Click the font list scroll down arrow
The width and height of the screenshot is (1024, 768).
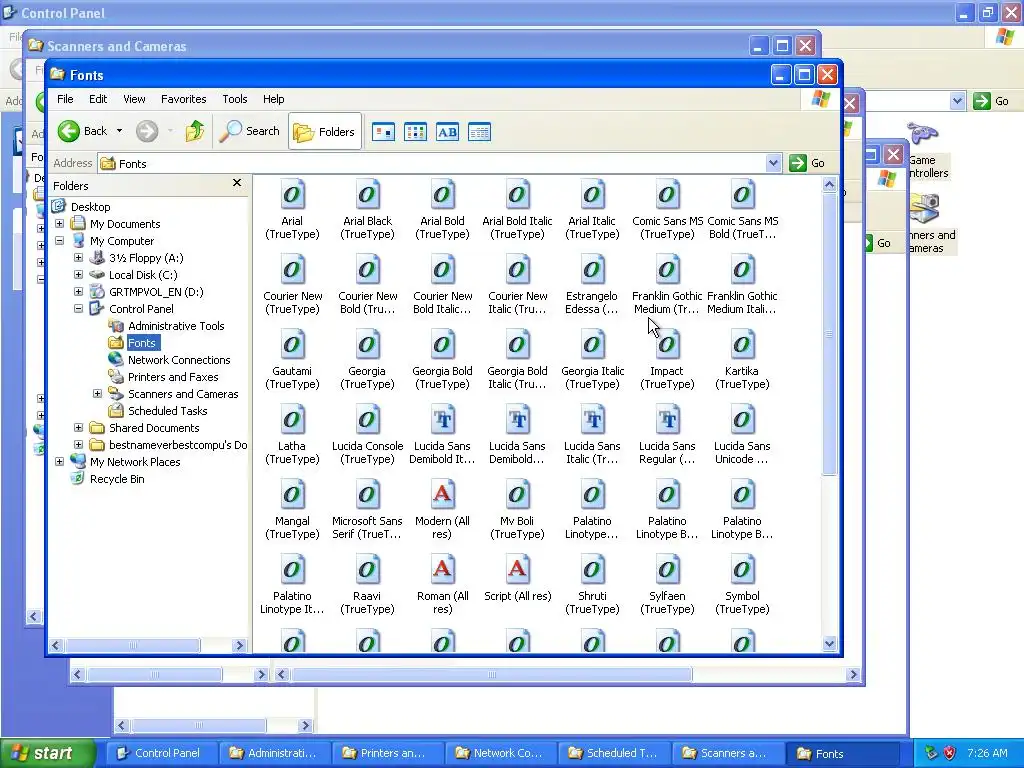coord(829,644)
